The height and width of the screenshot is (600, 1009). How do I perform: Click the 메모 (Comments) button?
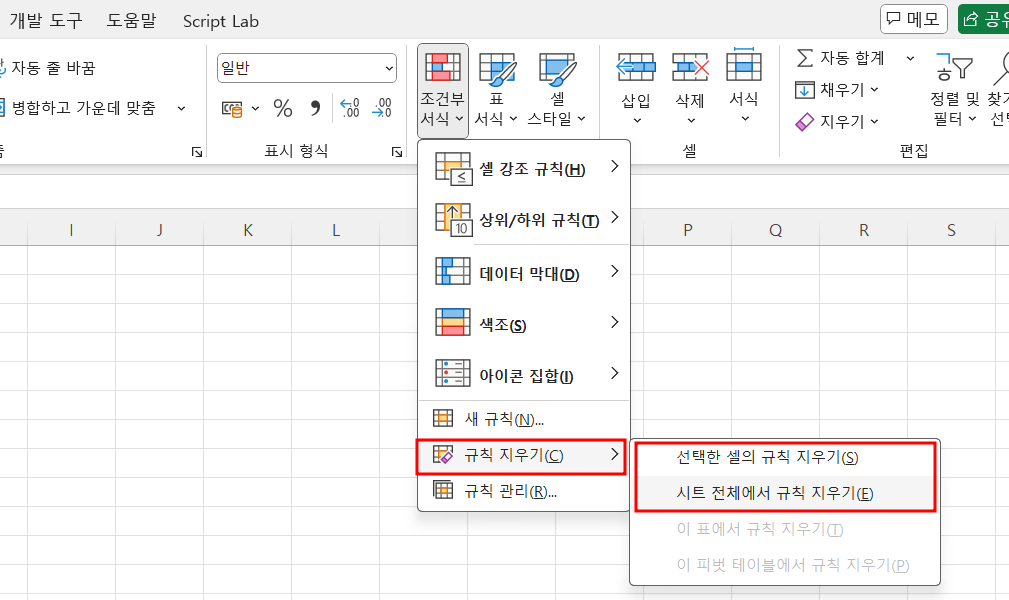(x=913, y=18)
